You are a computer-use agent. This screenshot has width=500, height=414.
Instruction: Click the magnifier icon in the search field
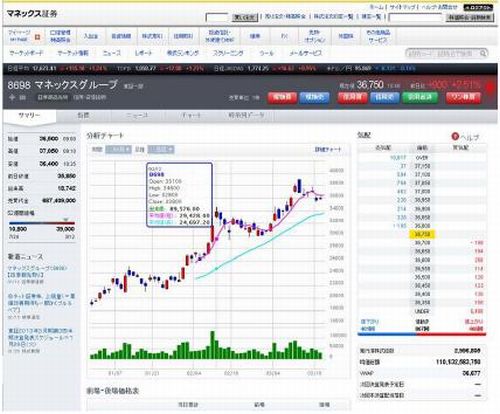483,53
